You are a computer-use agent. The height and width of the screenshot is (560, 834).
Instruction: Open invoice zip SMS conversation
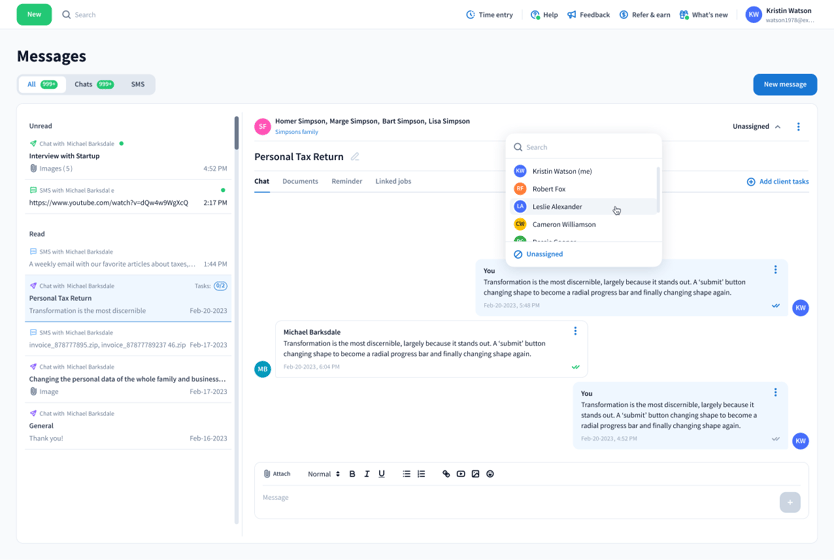[x=128, y=339]
